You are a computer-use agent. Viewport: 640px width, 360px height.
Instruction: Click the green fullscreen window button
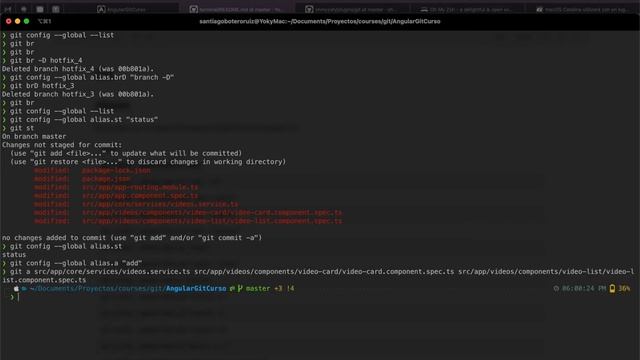tap(27, 21)
